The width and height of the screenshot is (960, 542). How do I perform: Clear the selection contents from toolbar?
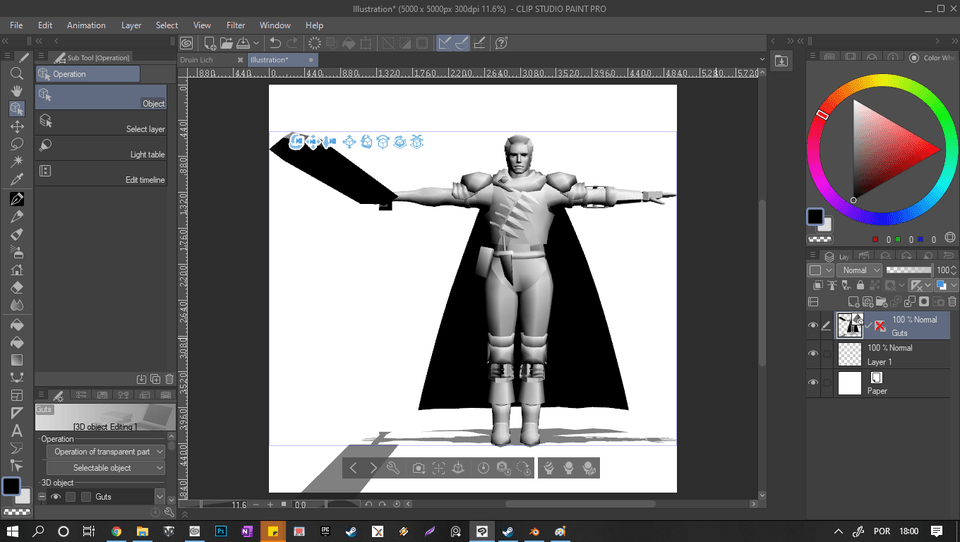(332, 43)
